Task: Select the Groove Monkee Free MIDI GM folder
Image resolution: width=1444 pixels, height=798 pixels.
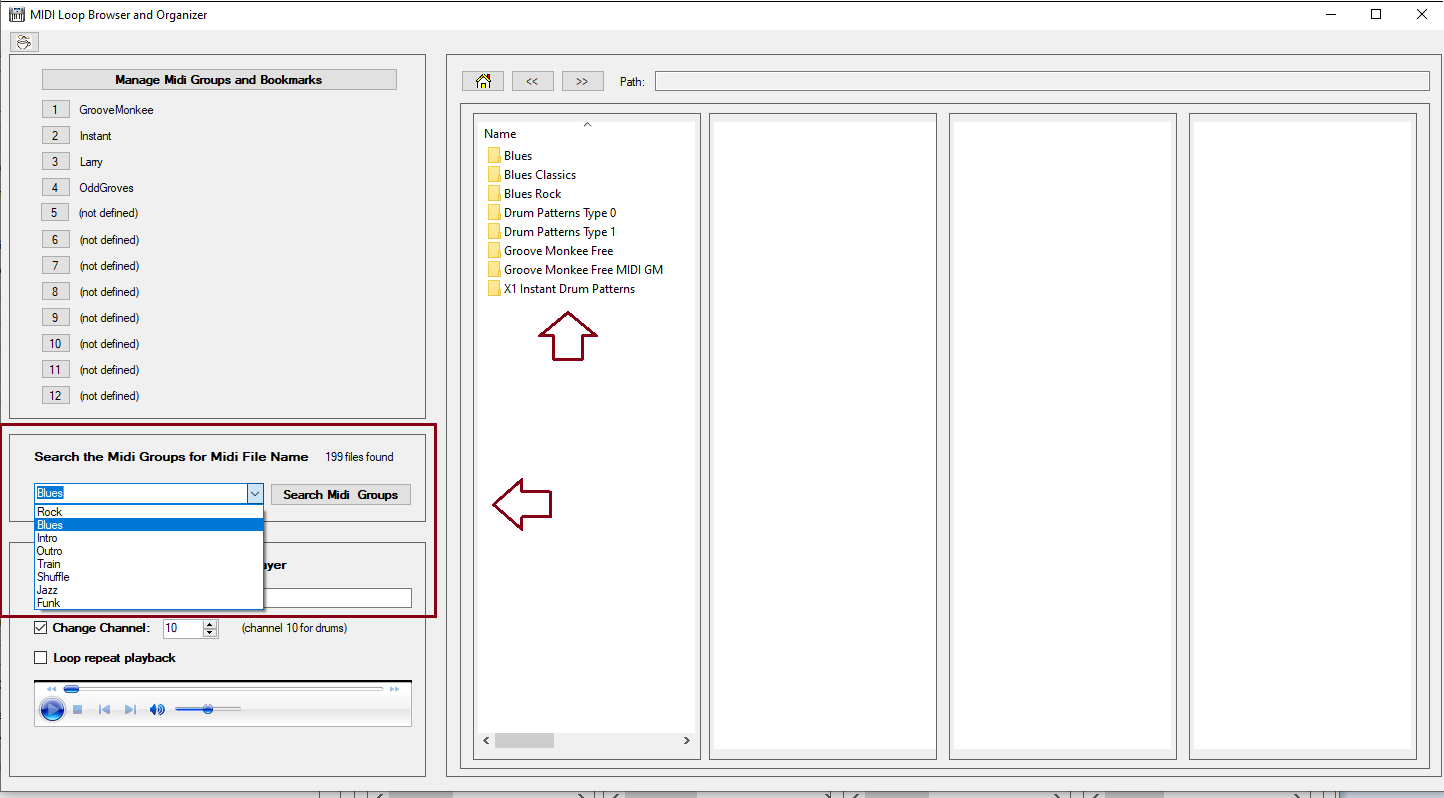Action: pyautogui.click(x=575, y=269)
